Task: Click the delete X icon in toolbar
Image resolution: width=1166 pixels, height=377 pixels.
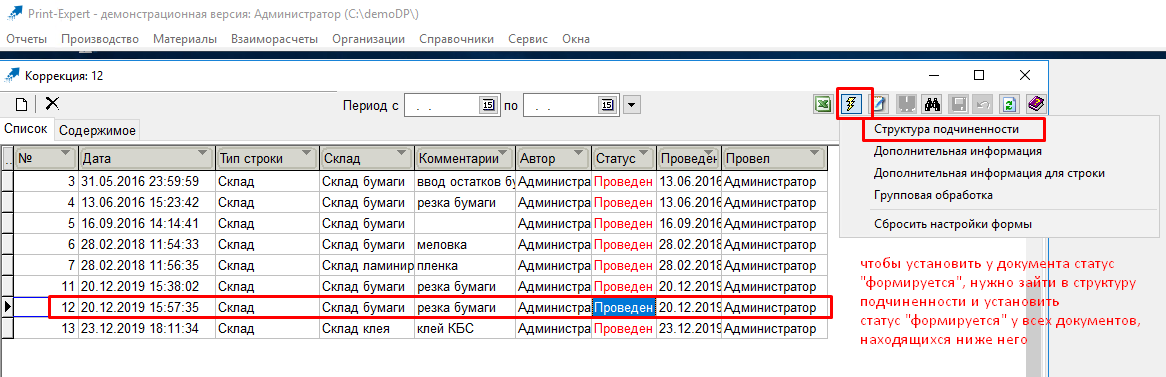Action: click(x=52, y=104)
